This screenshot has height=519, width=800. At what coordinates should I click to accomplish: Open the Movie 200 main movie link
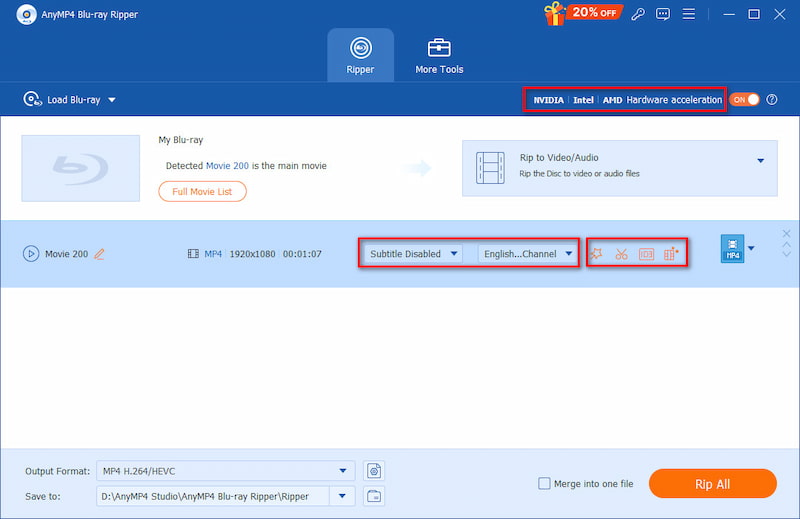(x=228, y=166)
